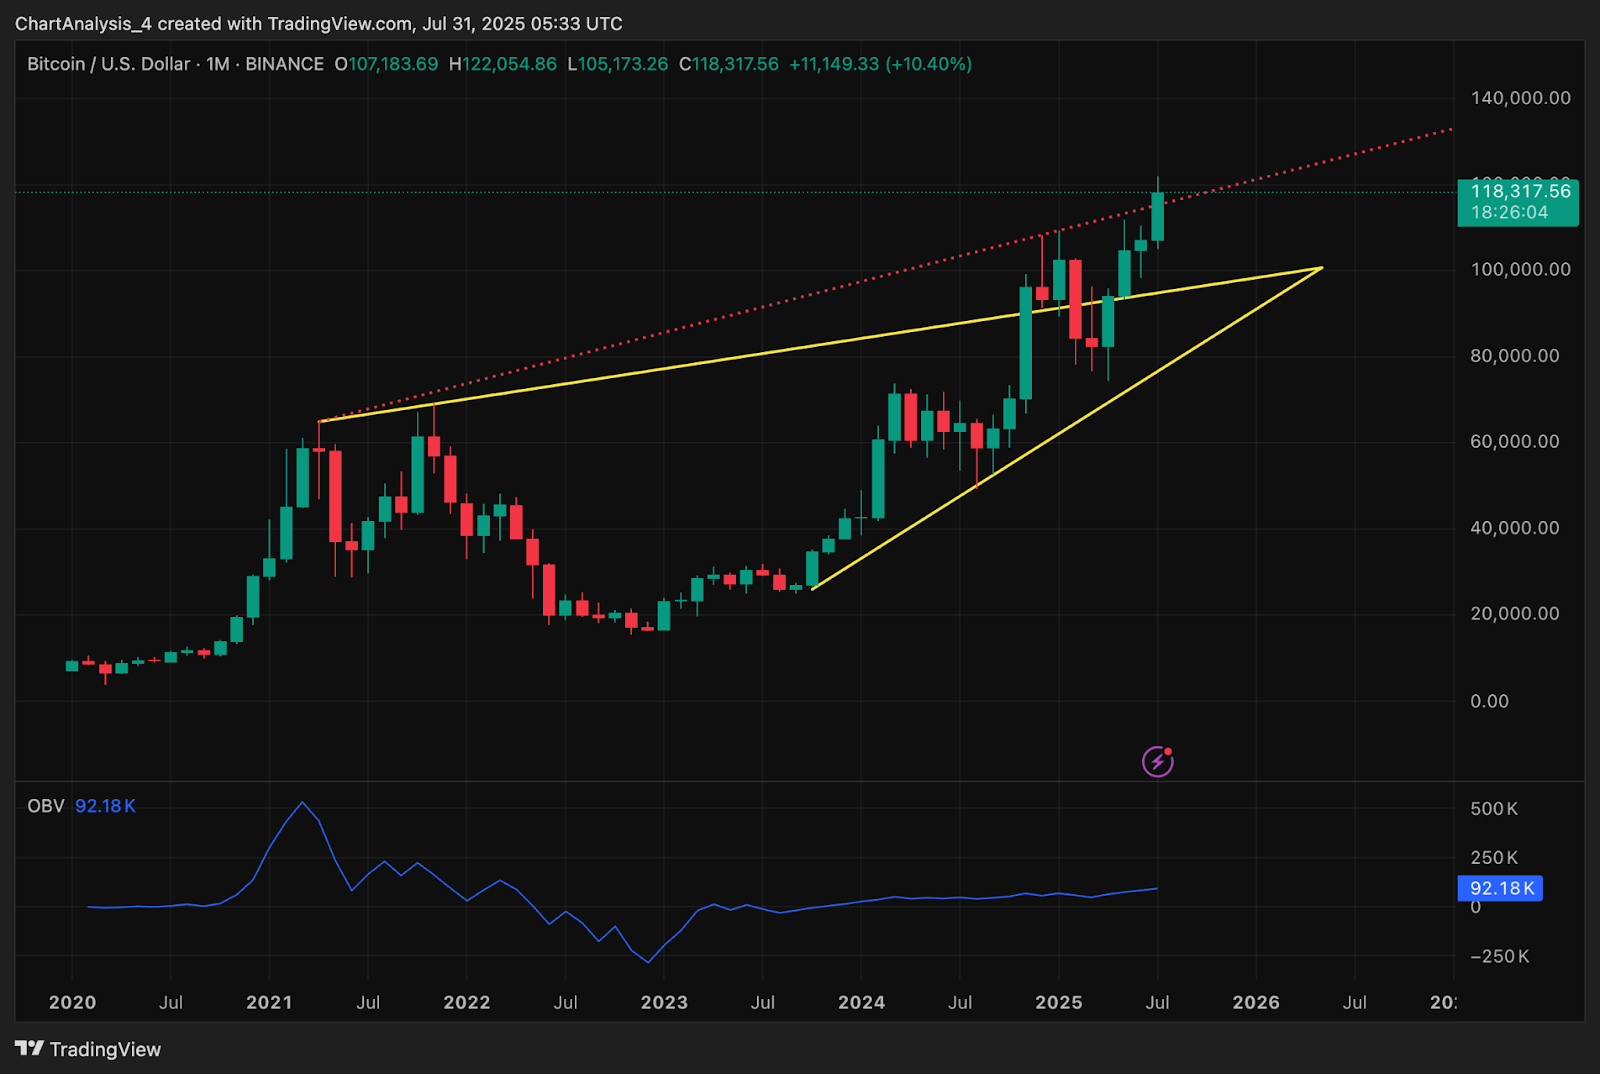Click the purple lightning bolt event icon
1600x1074 pixels.
tap(1157, 762)
